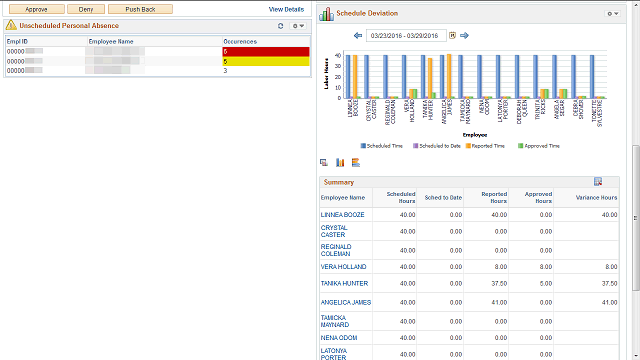Switch to vertical bar chart view

[x=340, y=162]
